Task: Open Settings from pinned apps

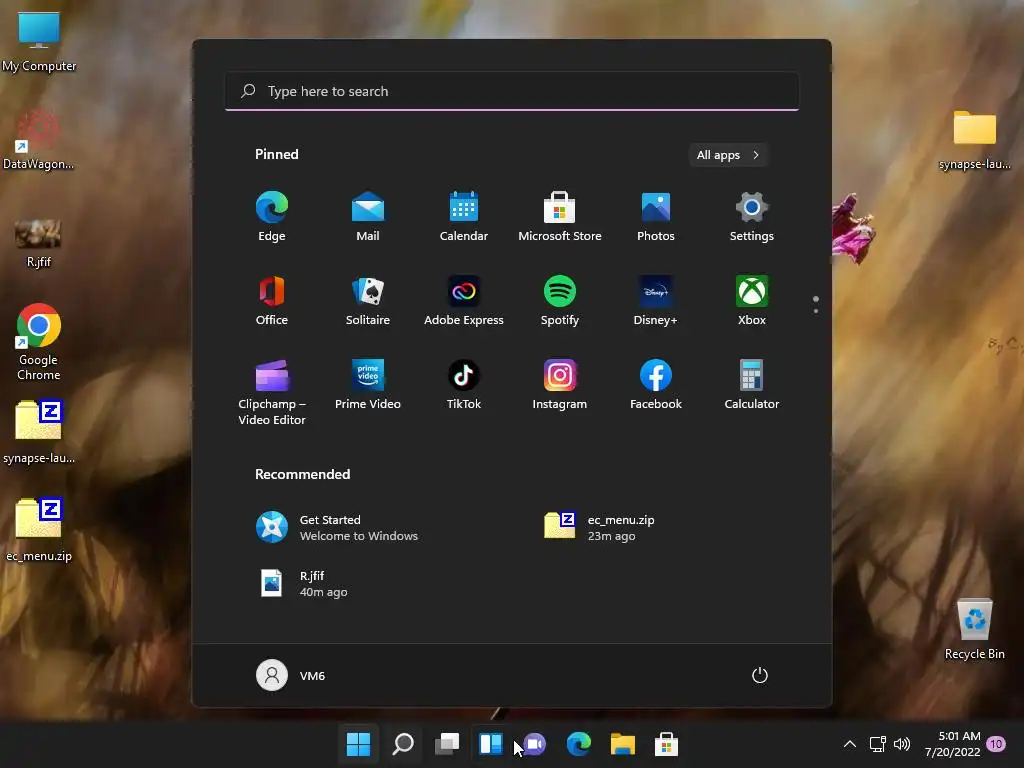Action: pyautogui.click(x=752, y=217)
